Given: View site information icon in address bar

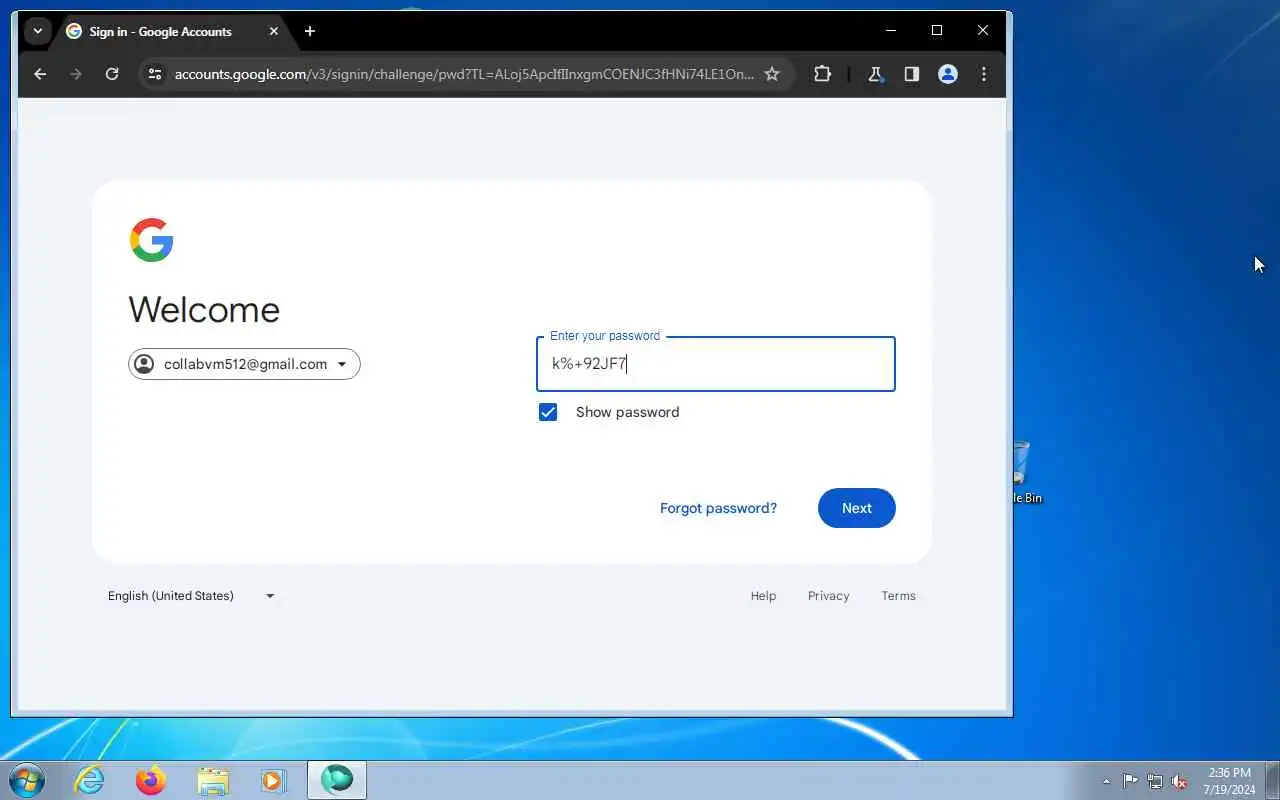Looking at the screenshot, I should pos(154,74).
